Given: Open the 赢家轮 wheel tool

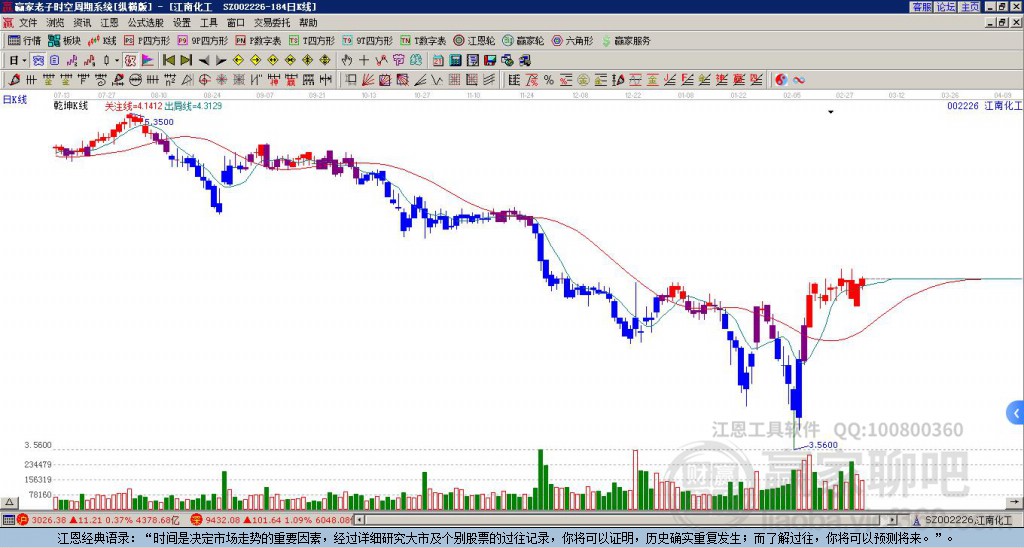Looking at the screenshot, I should pyautogui.click(x=523, y=40).
